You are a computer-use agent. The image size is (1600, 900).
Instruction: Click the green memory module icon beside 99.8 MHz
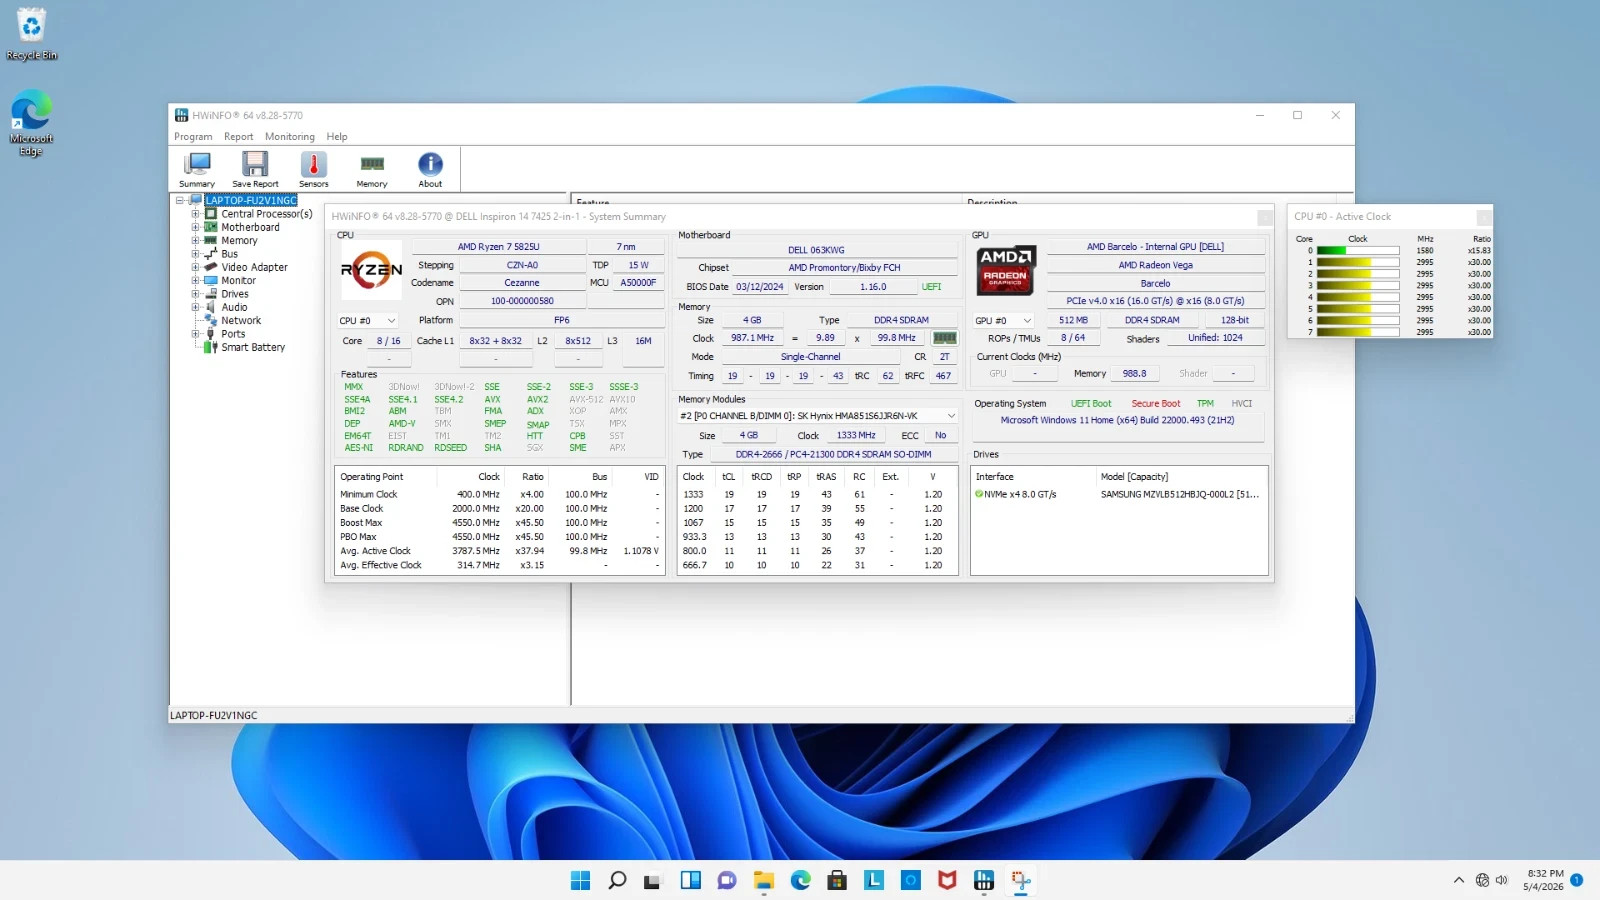pyautogui.click(x=945, y=338)
